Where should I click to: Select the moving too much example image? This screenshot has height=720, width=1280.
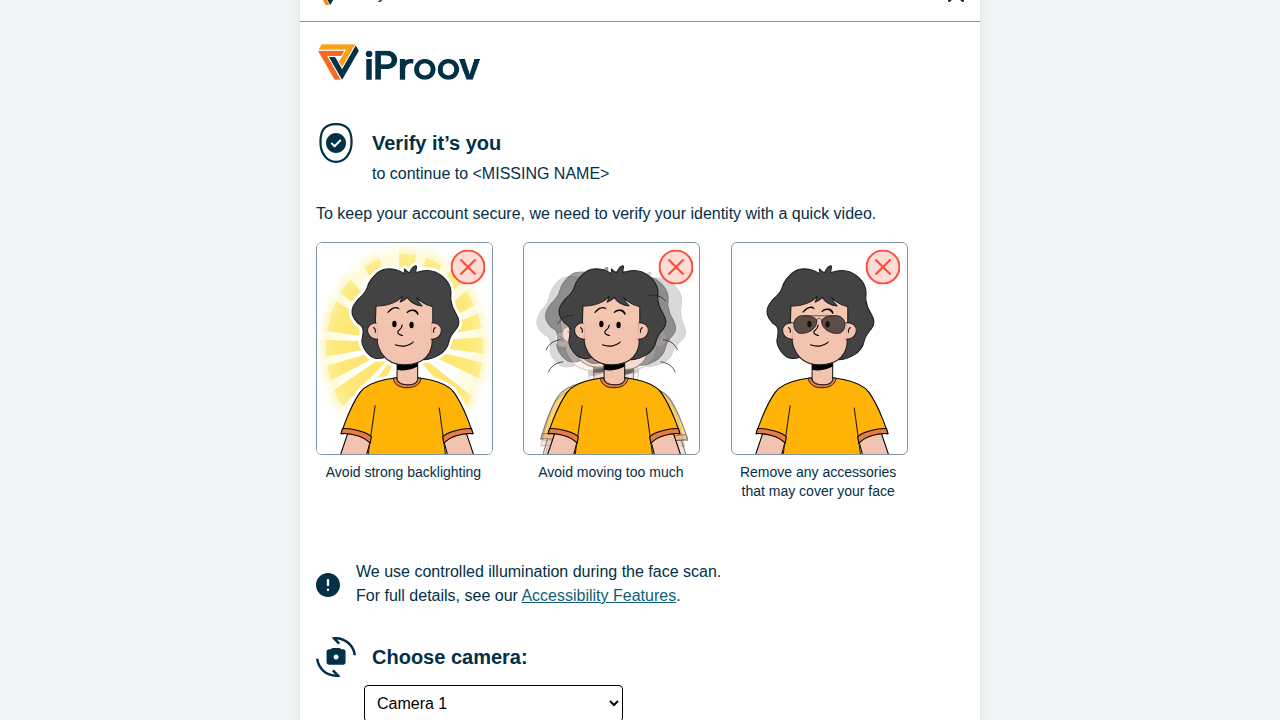[x=611, y=348]
